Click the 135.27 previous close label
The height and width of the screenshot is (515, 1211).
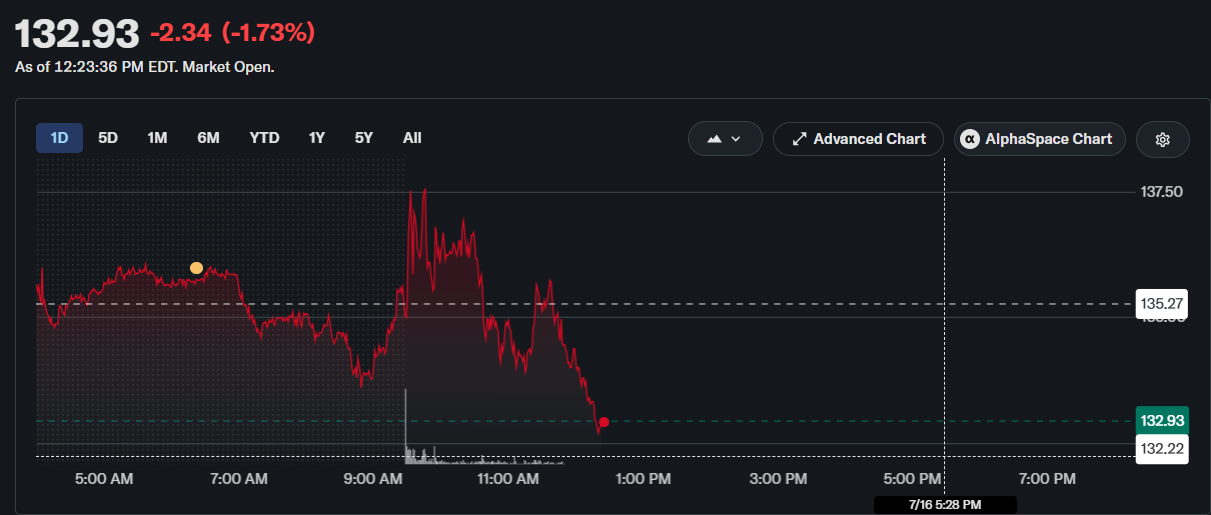(x=1162, y=303)
